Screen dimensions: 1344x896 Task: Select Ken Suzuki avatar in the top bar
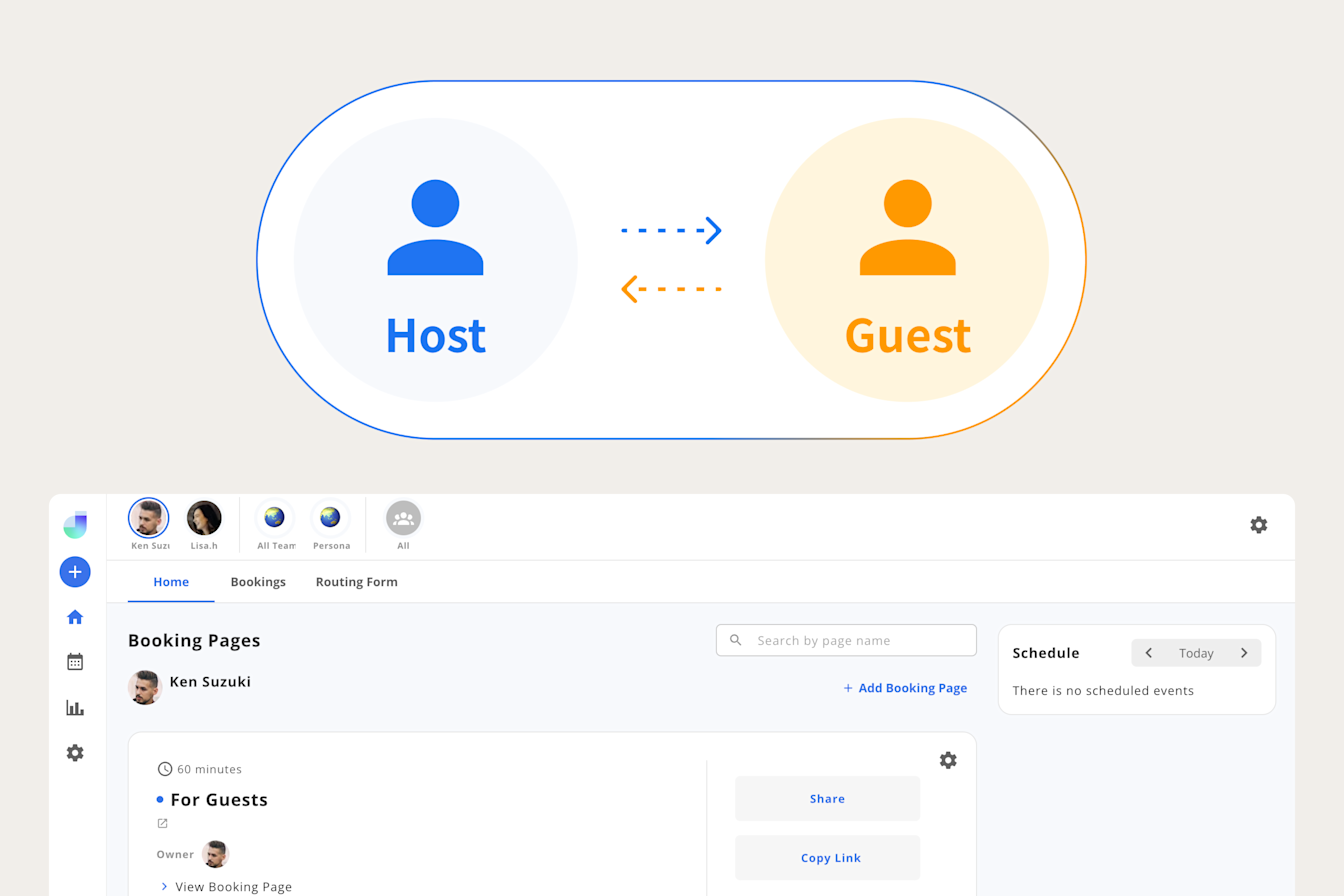tap(149, 518)
